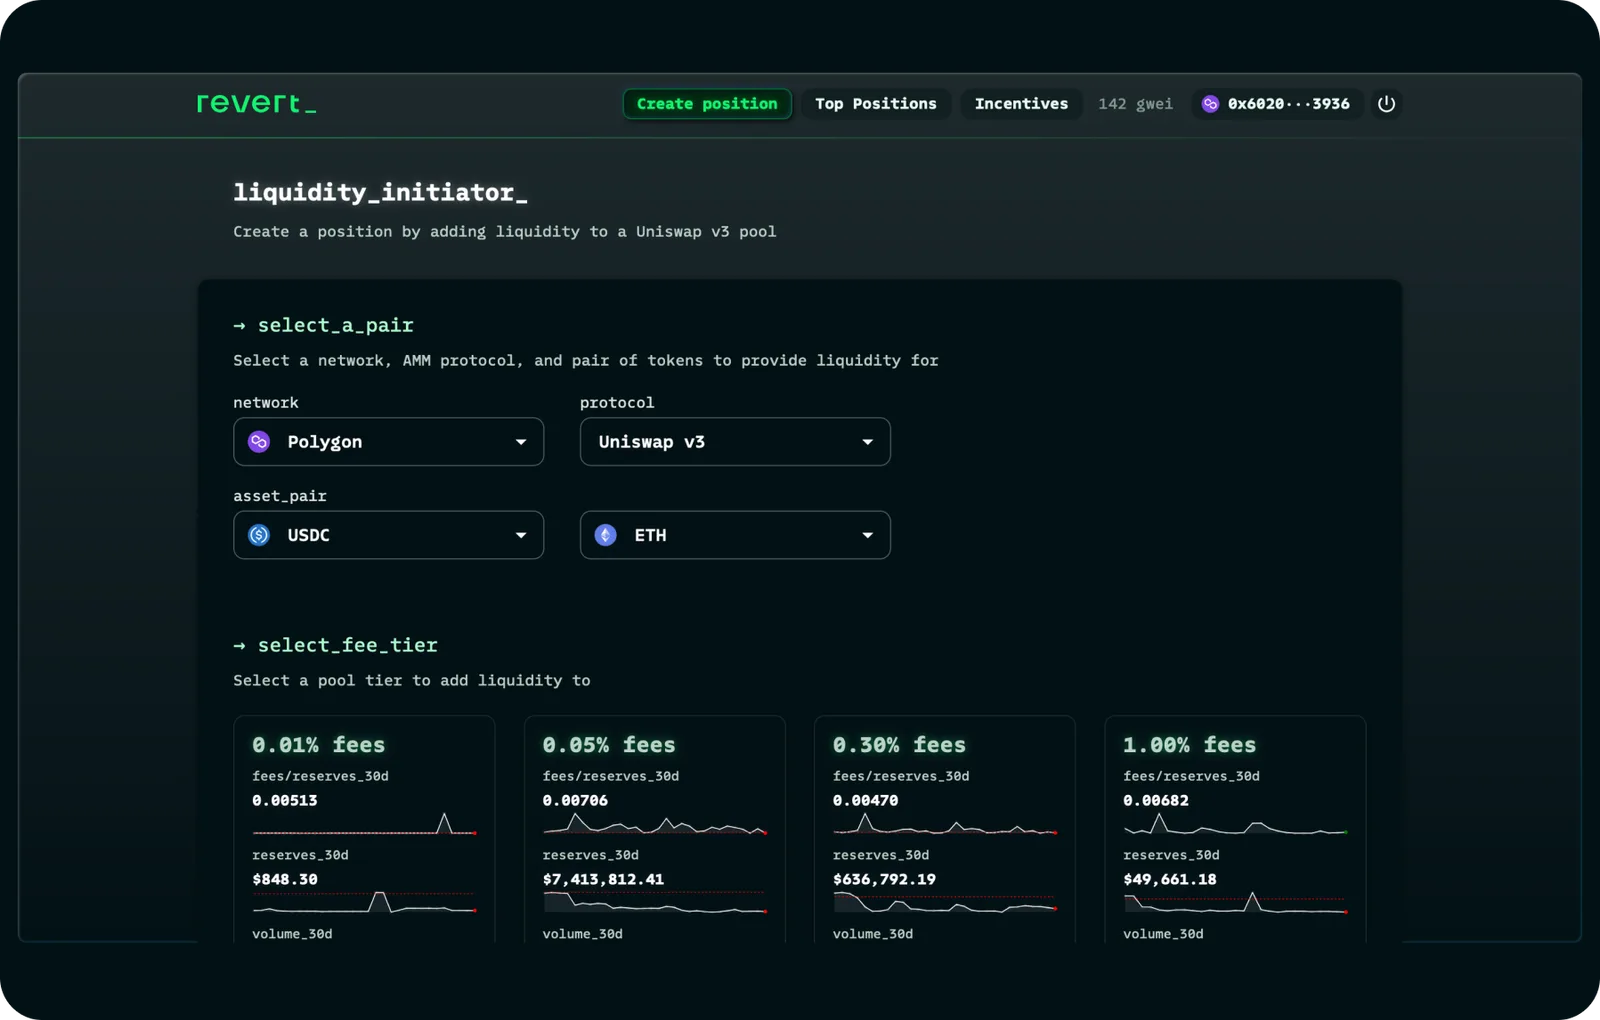
Task: Click the $848.30 reserves value
Action: click(285, 880)
